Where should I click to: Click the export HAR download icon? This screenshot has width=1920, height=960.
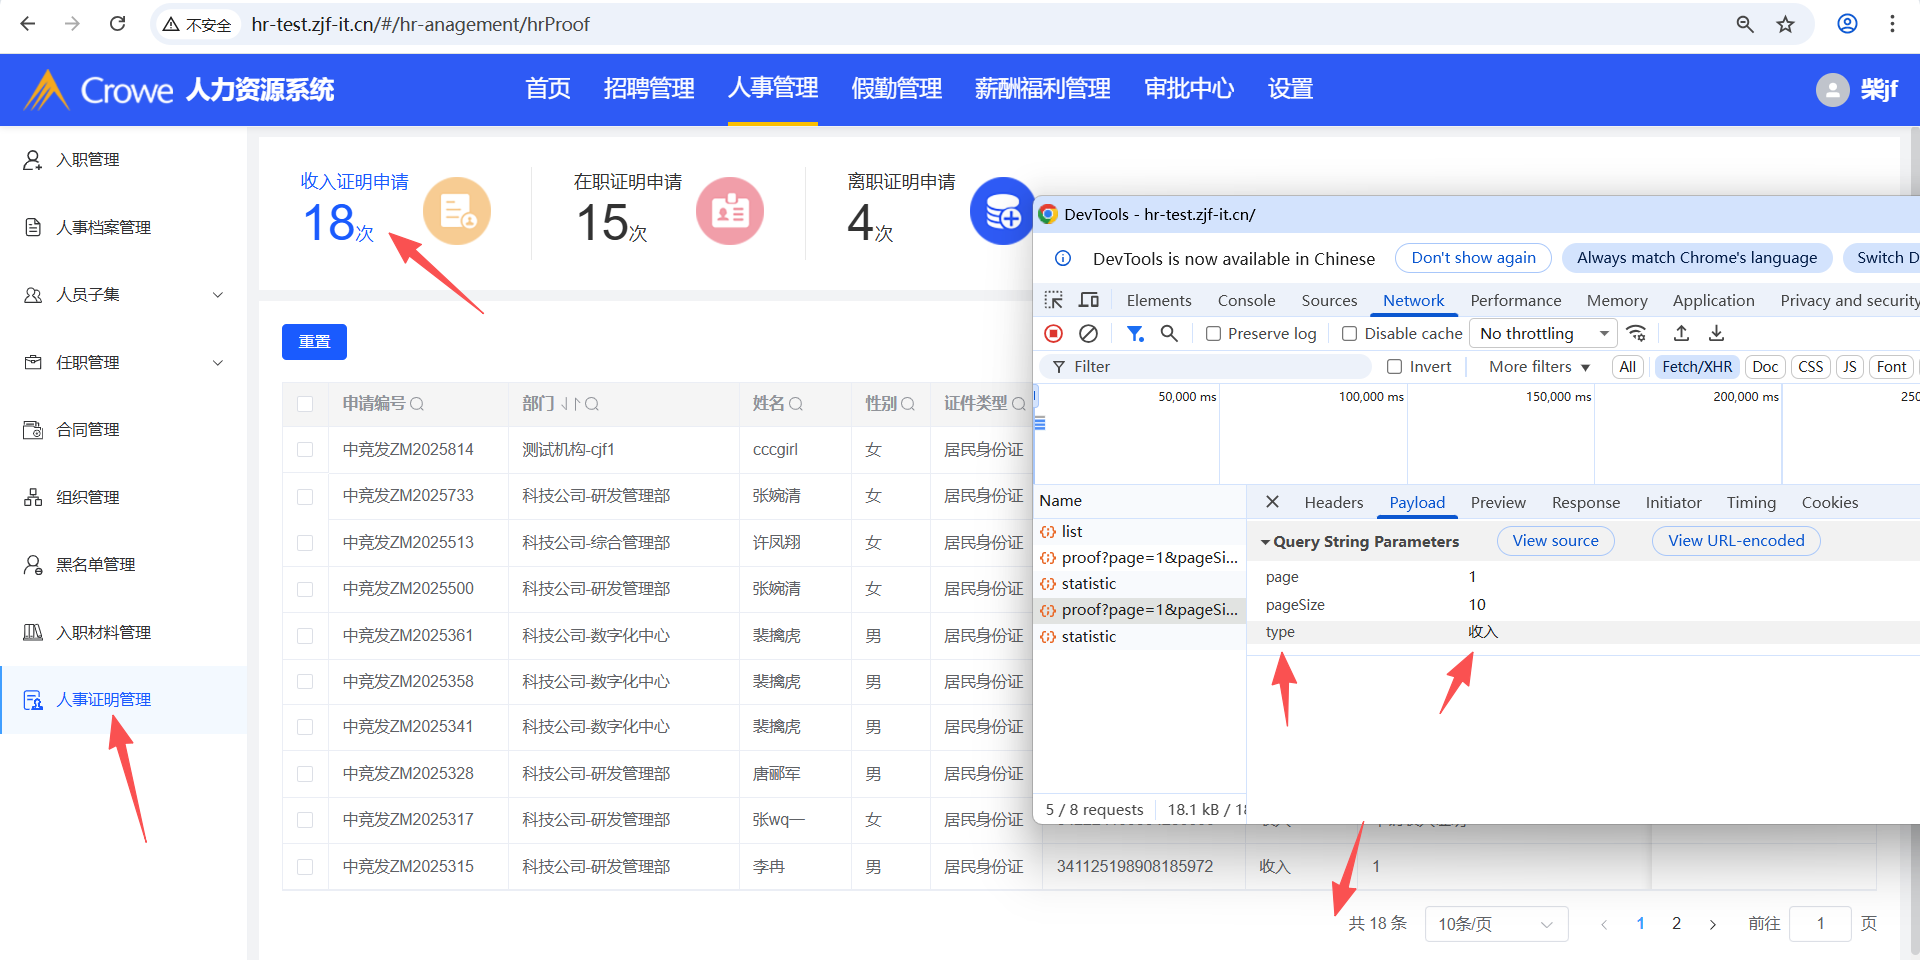1716,333
